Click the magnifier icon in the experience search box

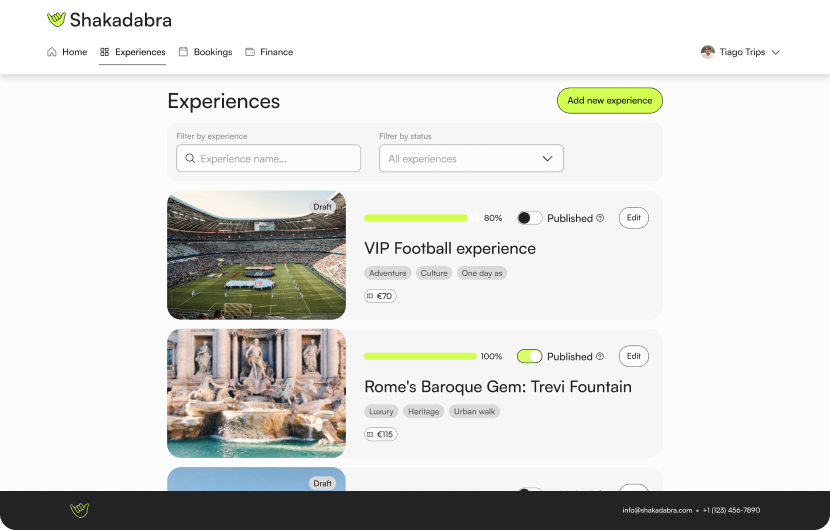[x=190, y=158]
